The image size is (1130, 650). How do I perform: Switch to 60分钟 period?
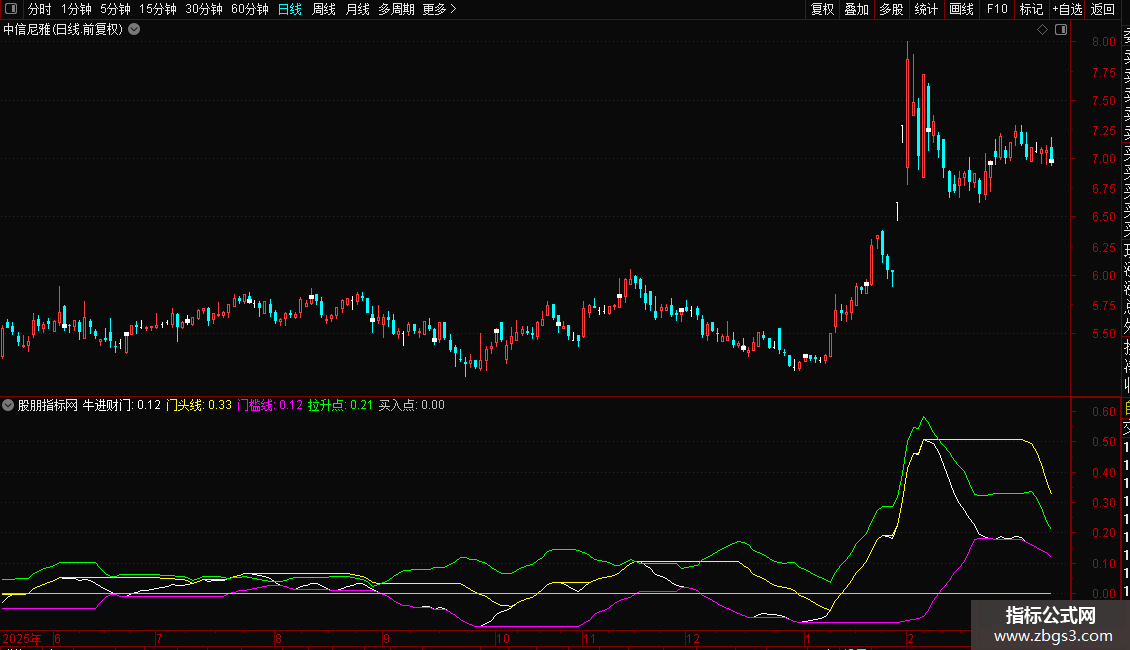click(249, 10)
